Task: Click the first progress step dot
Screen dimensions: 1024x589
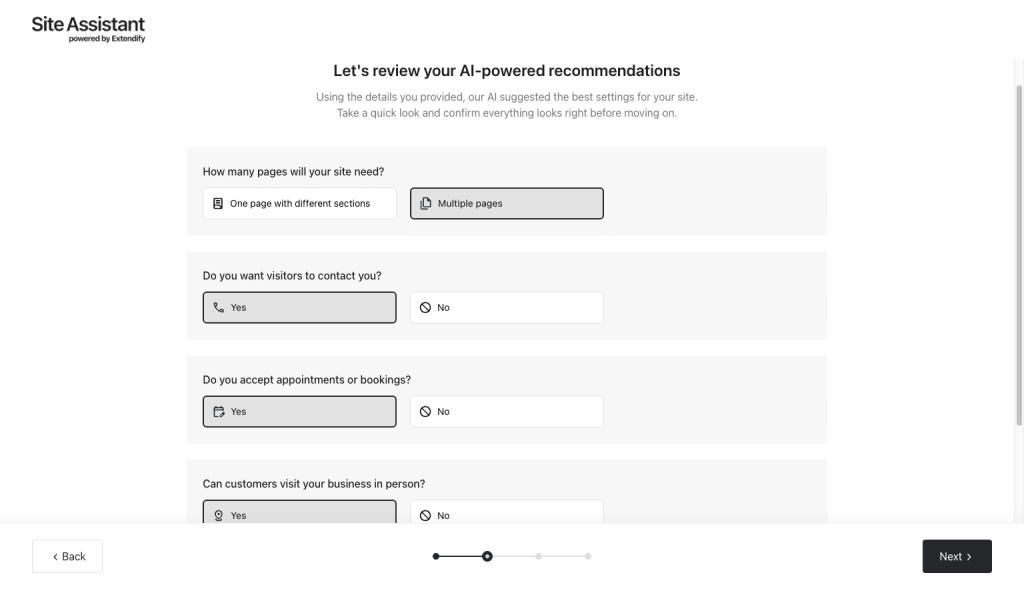Action: (436, 557)
